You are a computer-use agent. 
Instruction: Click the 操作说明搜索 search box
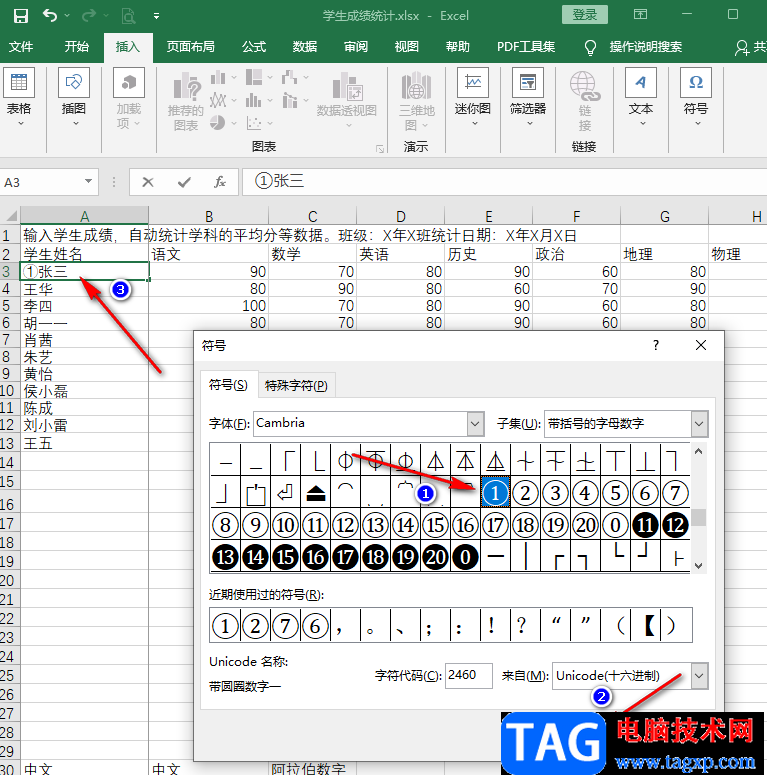[x=645, y=47]
